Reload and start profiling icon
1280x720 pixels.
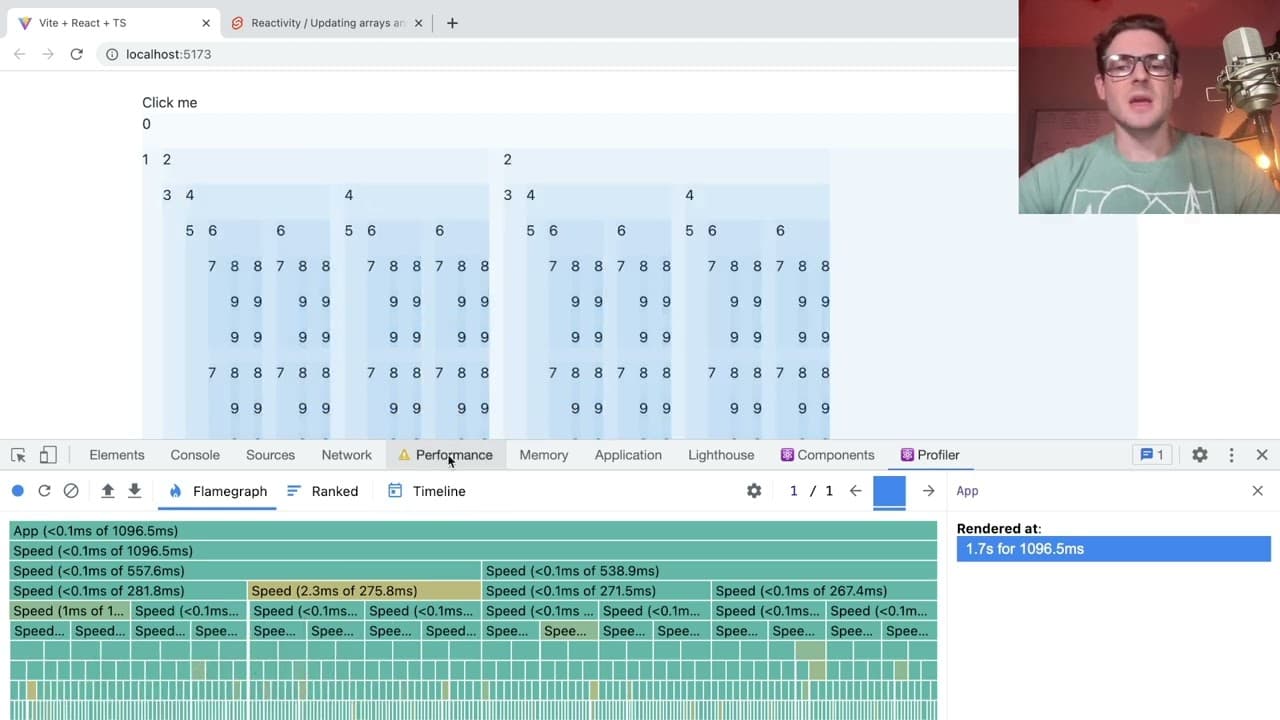(x=44, y=491)
